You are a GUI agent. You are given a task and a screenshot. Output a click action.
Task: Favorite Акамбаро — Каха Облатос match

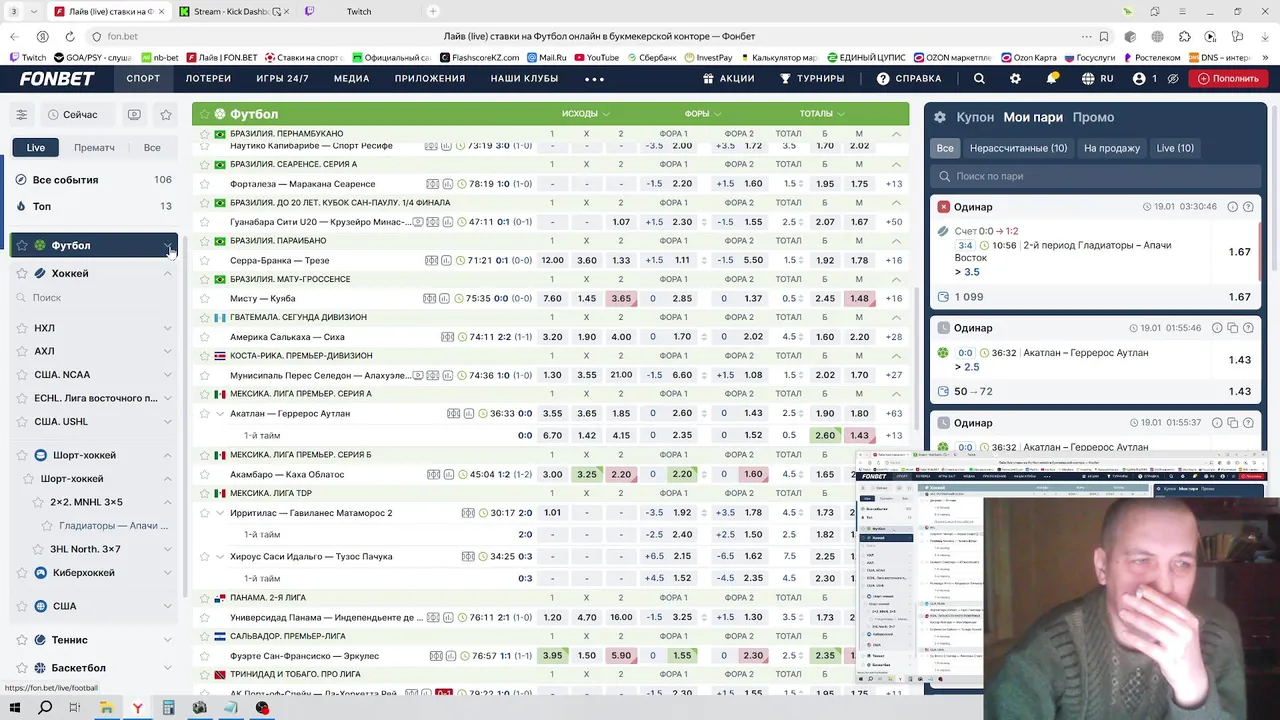[x=205, y=474]
